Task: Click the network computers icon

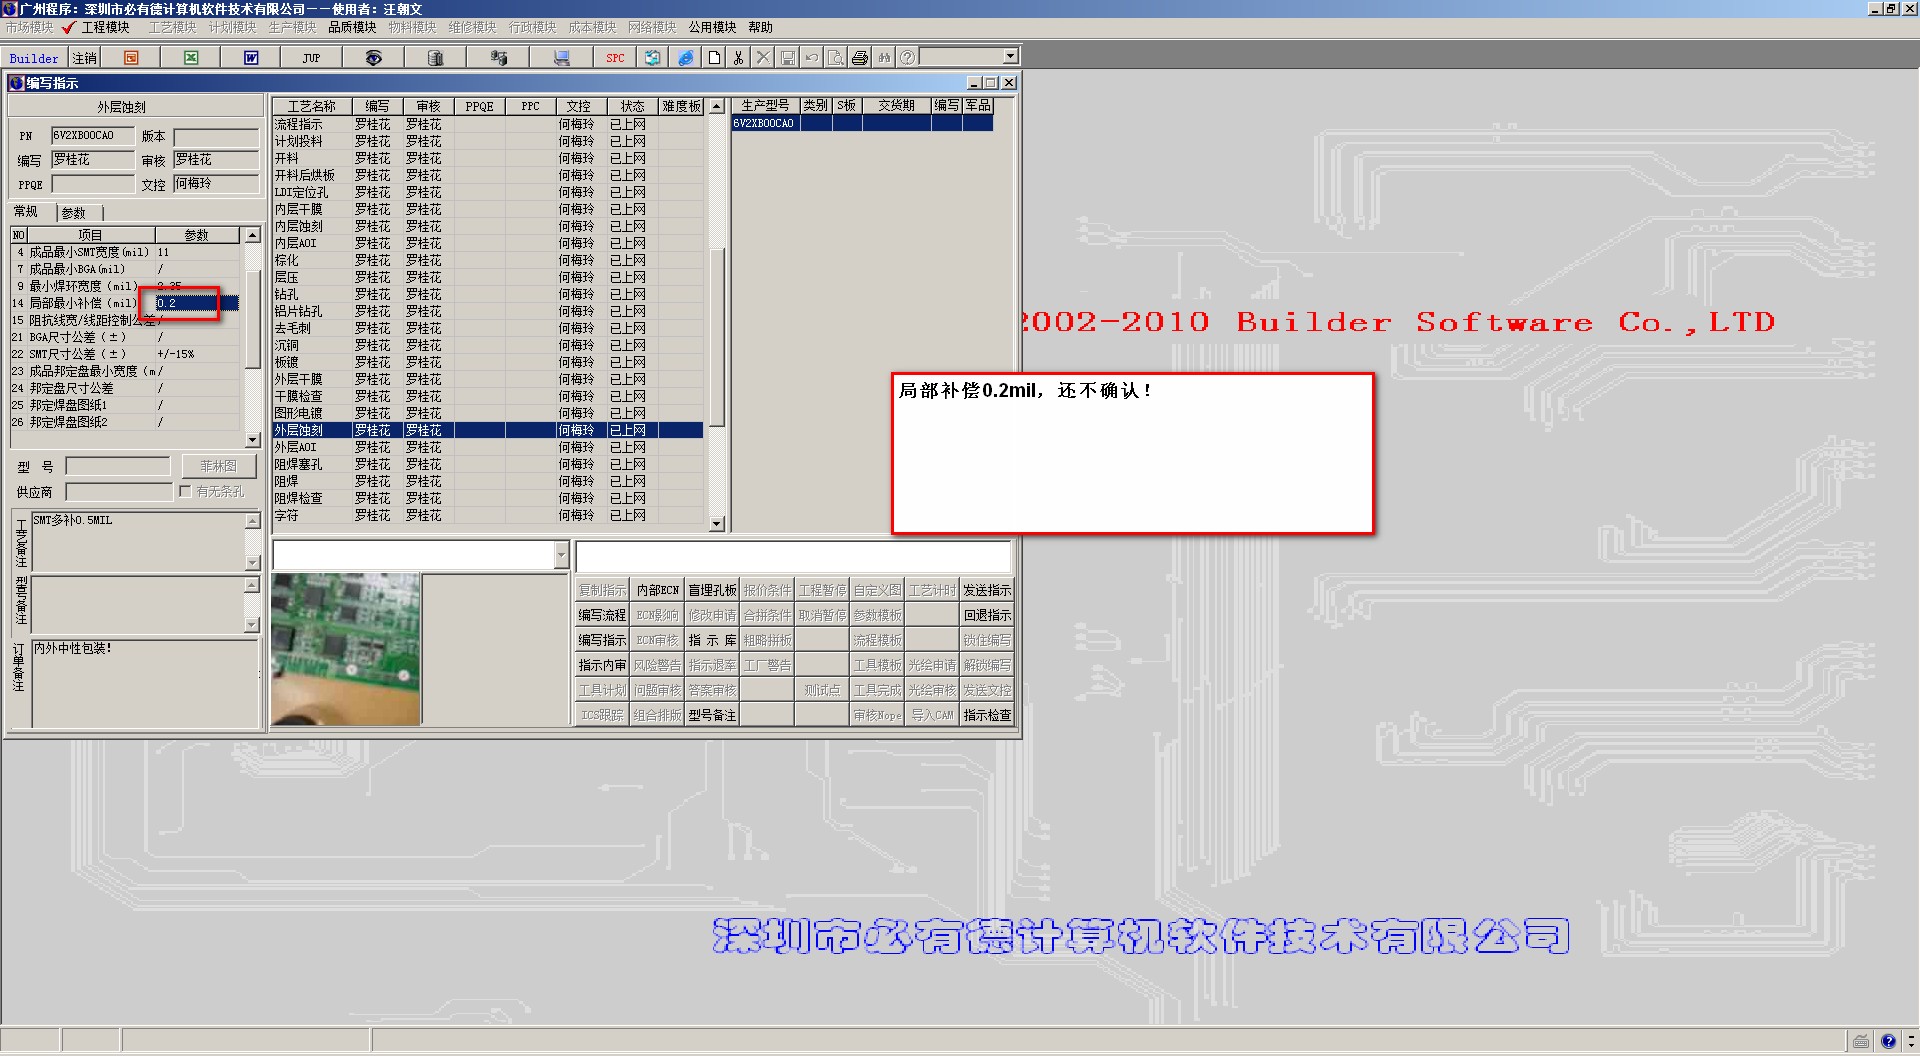Action: pos(498,58)
